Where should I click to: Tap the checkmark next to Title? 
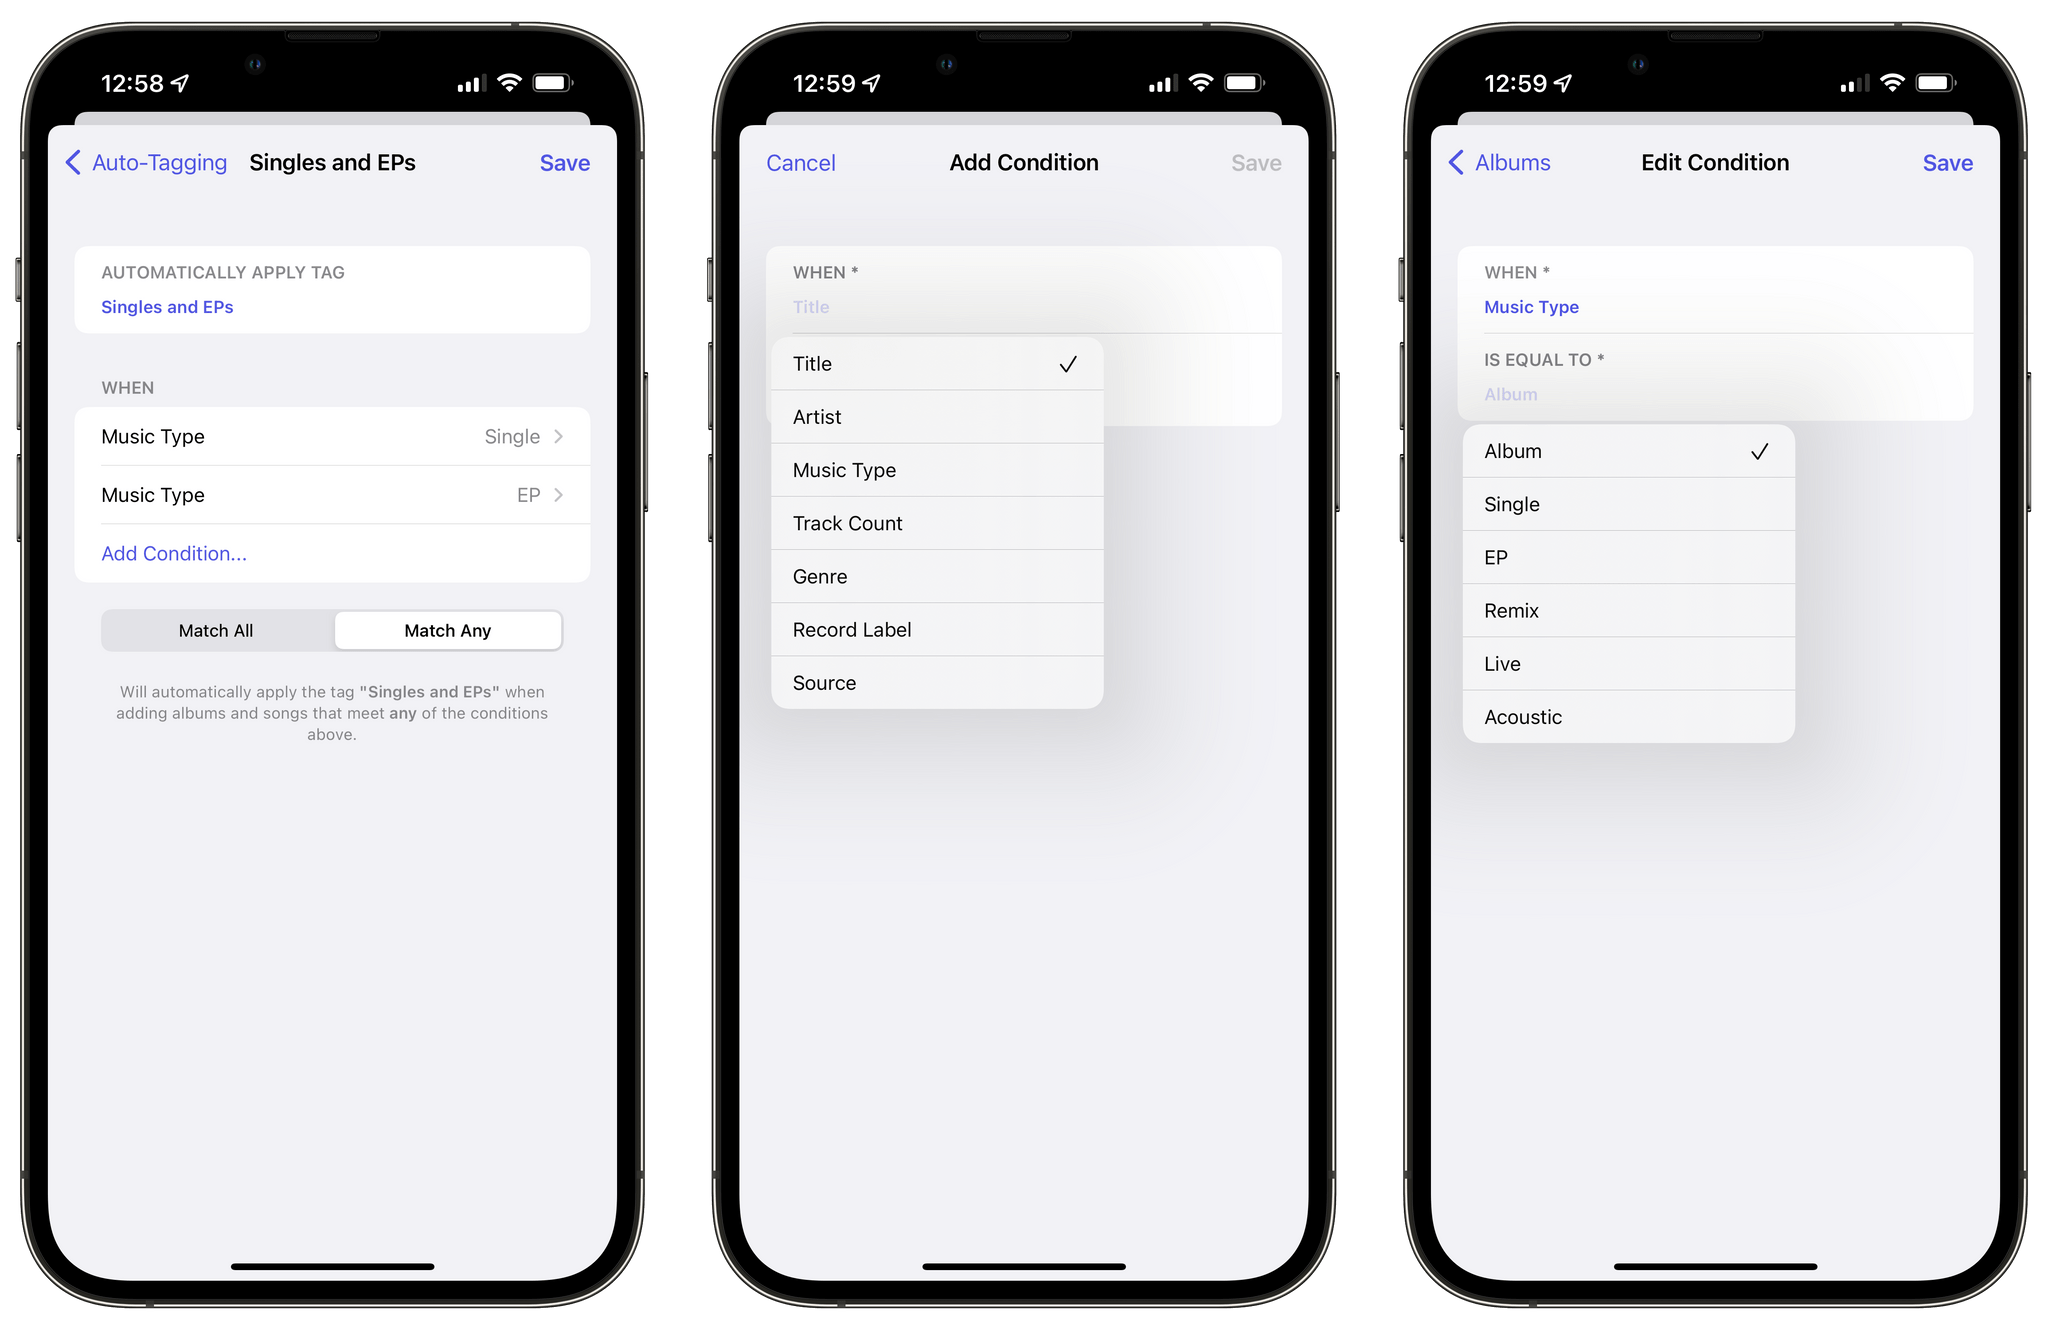[1067, 363]
